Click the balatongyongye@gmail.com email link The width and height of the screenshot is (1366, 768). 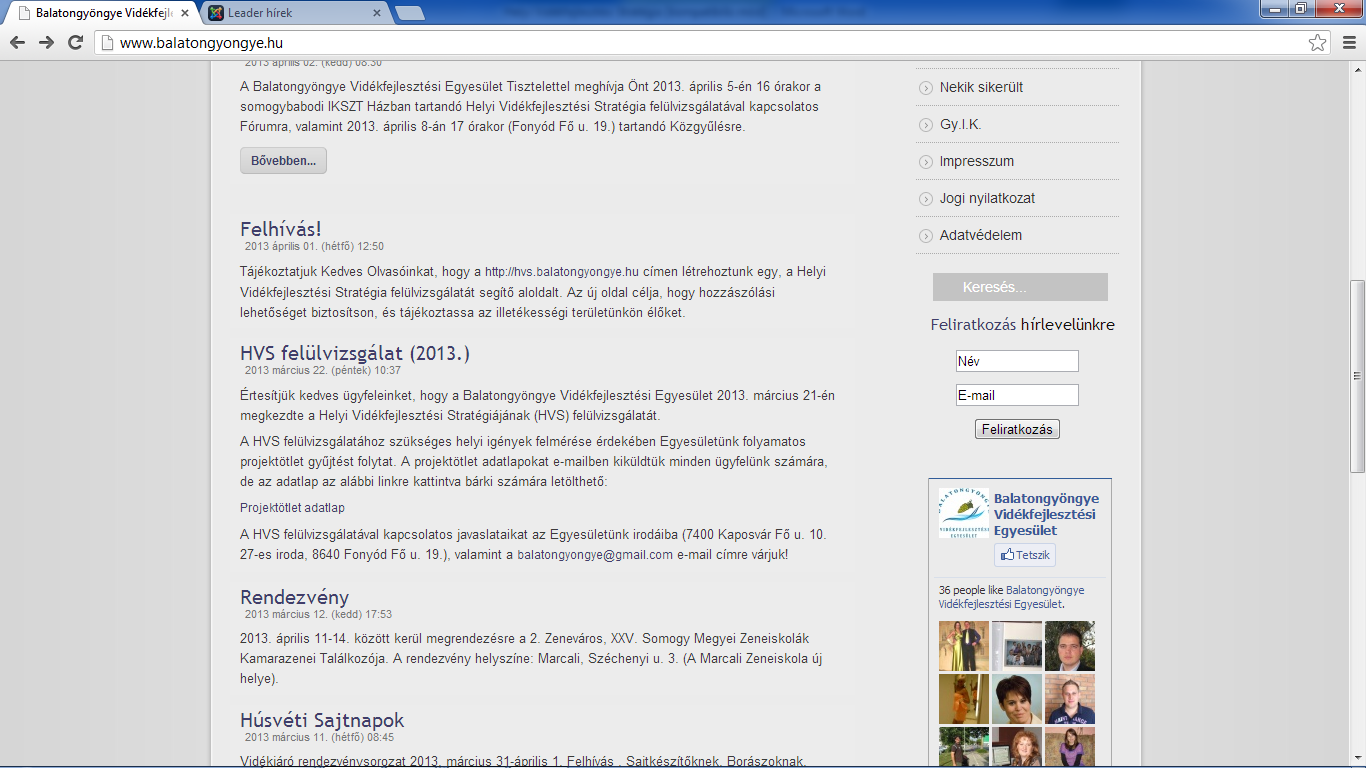[x=595, y=555]
